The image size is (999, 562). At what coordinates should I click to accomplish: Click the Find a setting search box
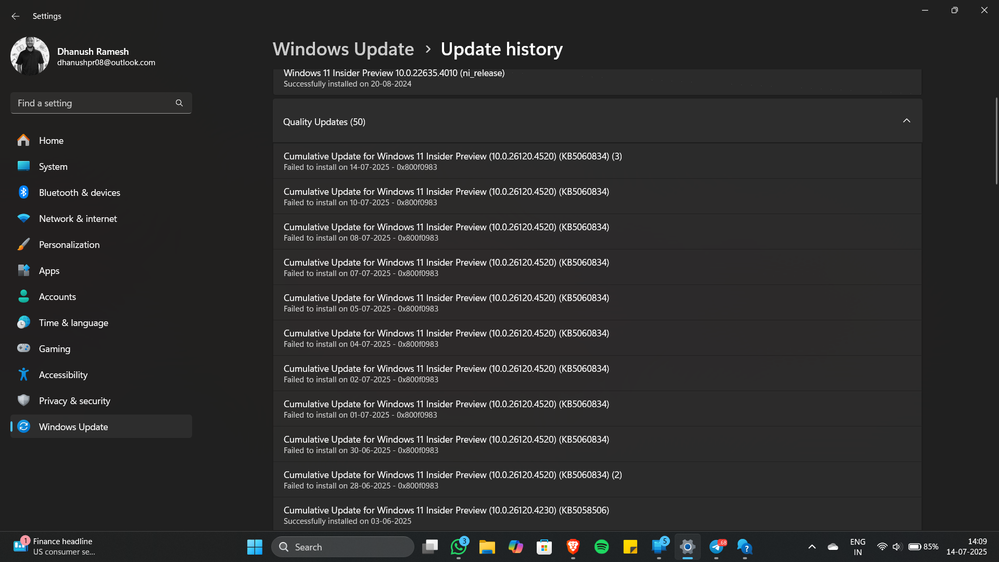(101, 103)
